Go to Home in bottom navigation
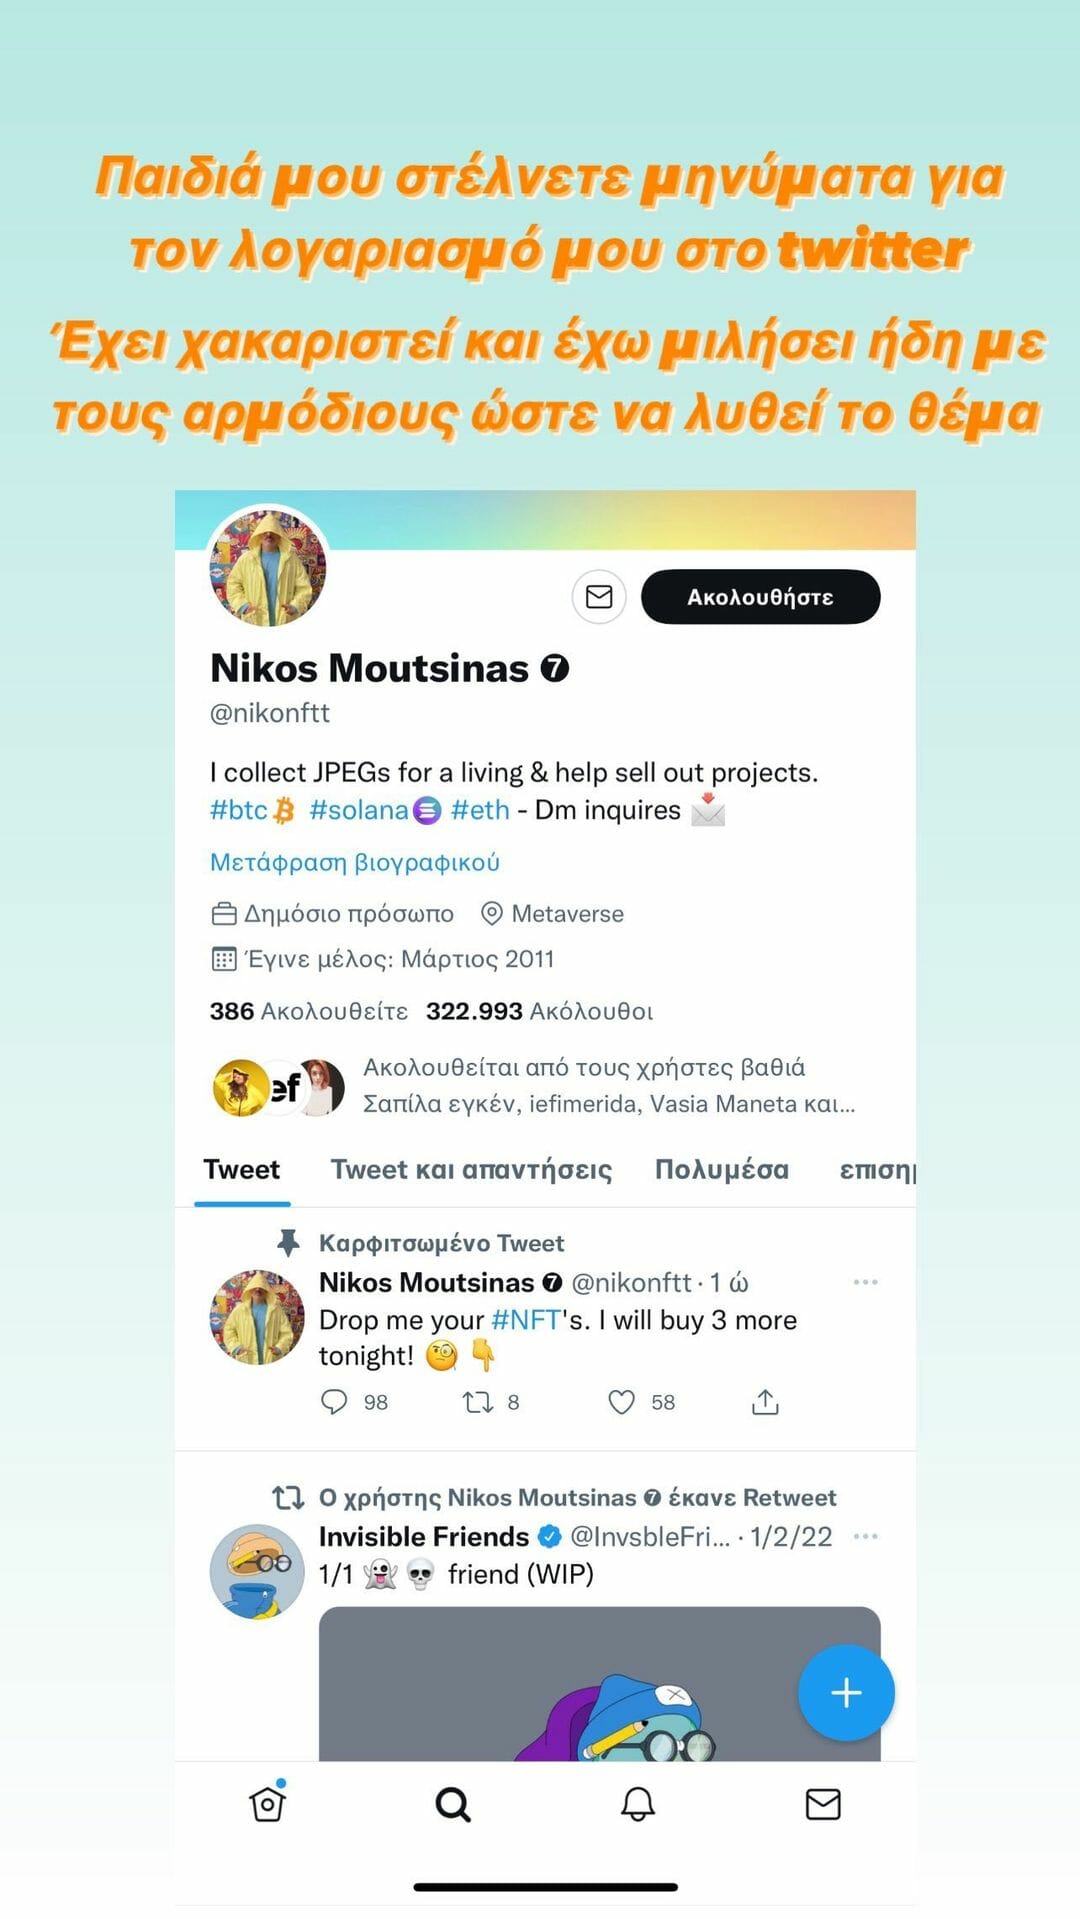 267,1804
